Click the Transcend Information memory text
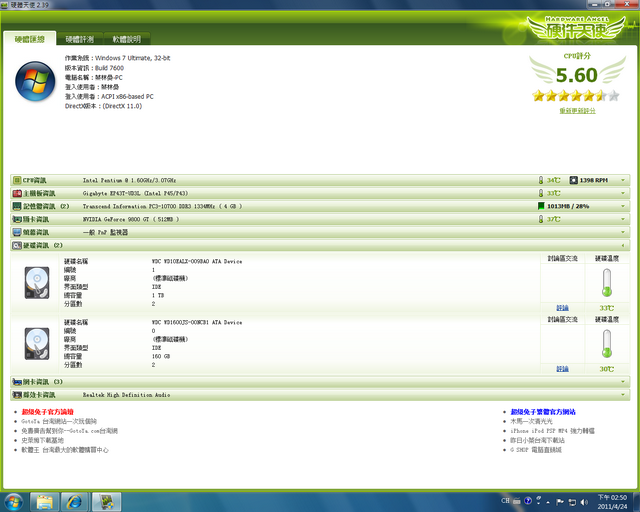This screenshot has width=640, height=512. coord(162,206)
